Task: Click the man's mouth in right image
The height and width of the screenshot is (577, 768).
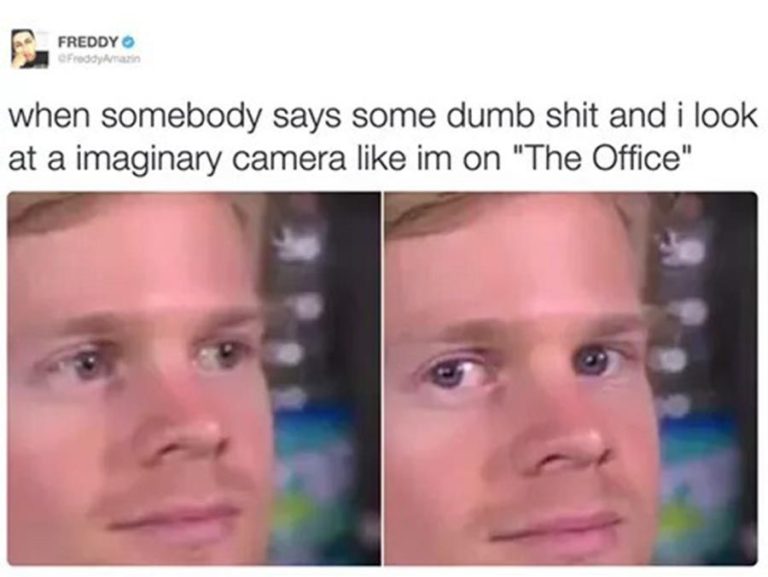Action: pos(556,529)
